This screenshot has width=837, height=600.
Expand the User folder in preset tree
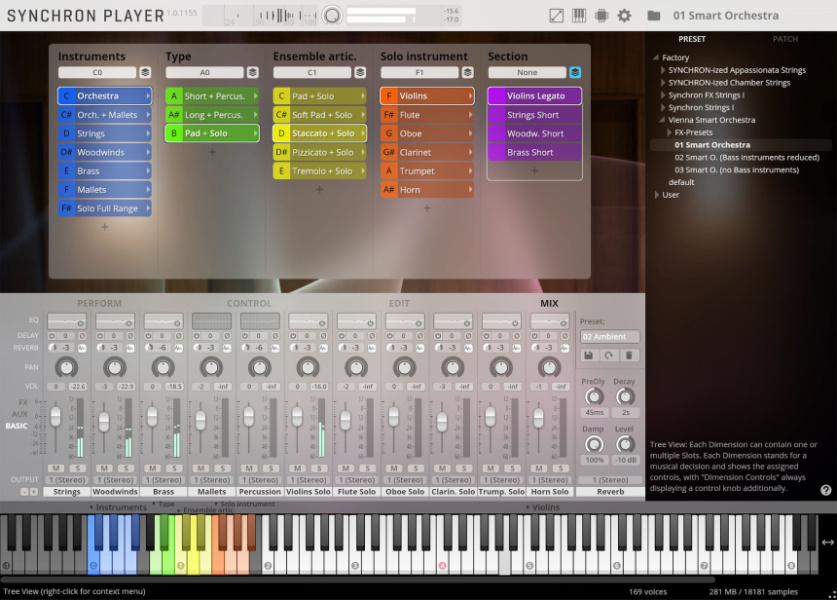657,195
